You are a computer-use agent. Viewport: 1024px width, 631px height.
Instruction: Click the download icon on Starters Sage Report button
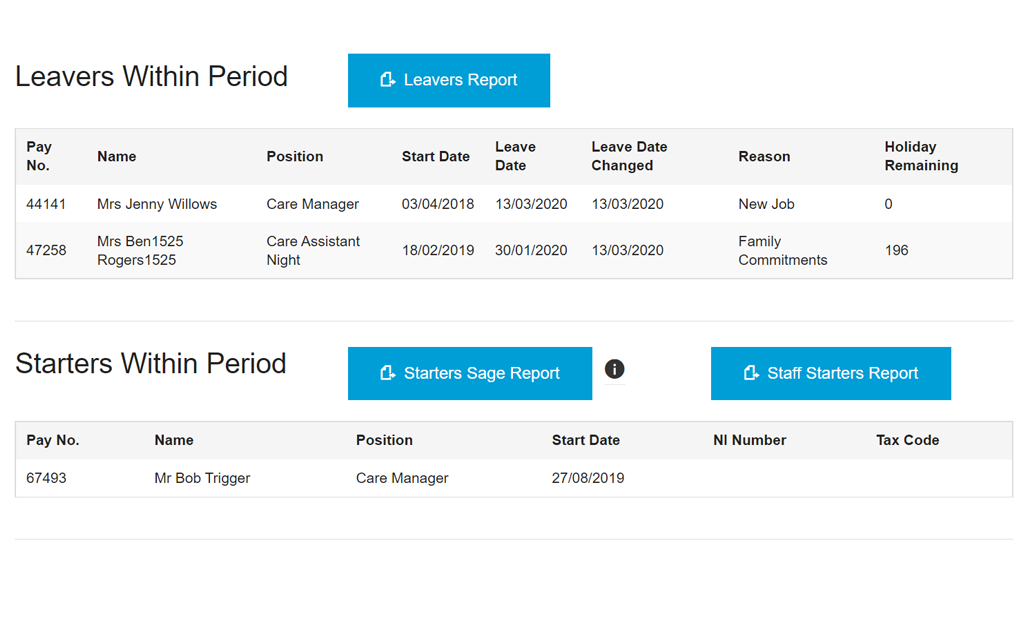387,373
